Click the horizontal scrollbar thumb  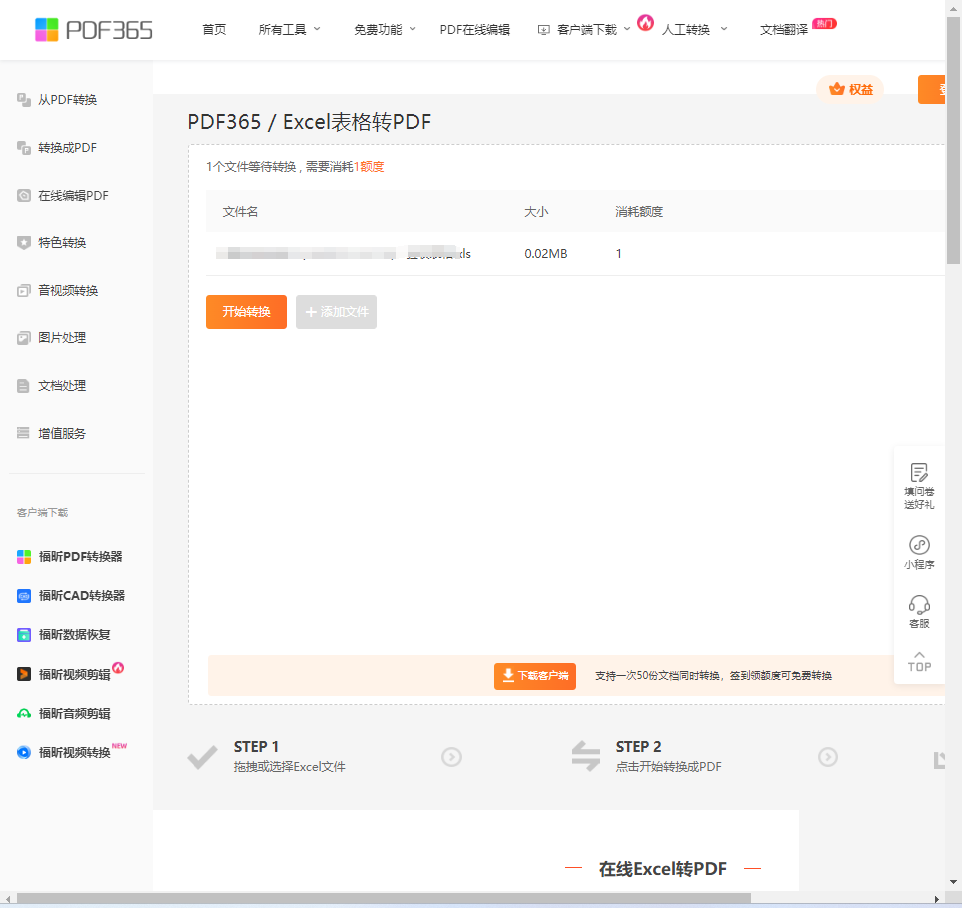point(384,899)
